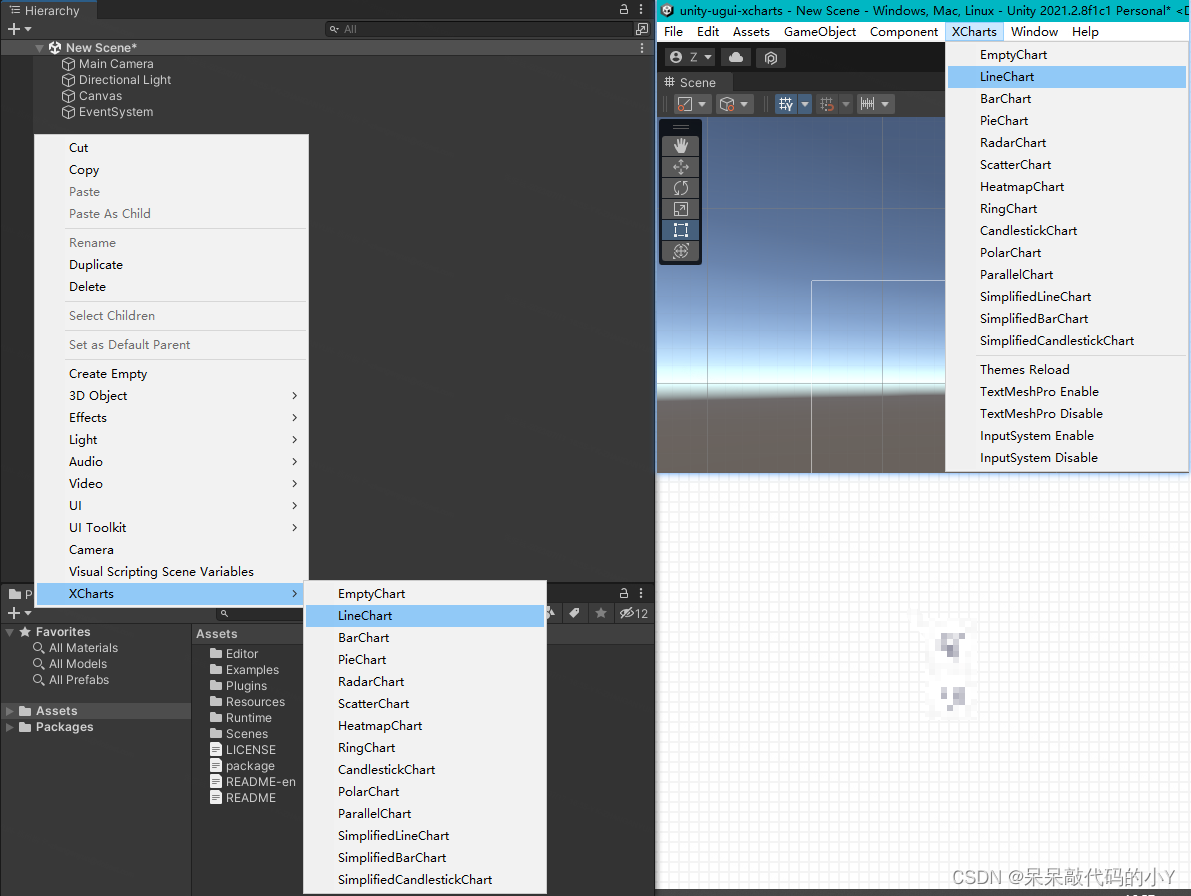The width and height of the screenshot is (1191, 896).
Task: Toggle hidden packages visibility count
Action: 633,614
